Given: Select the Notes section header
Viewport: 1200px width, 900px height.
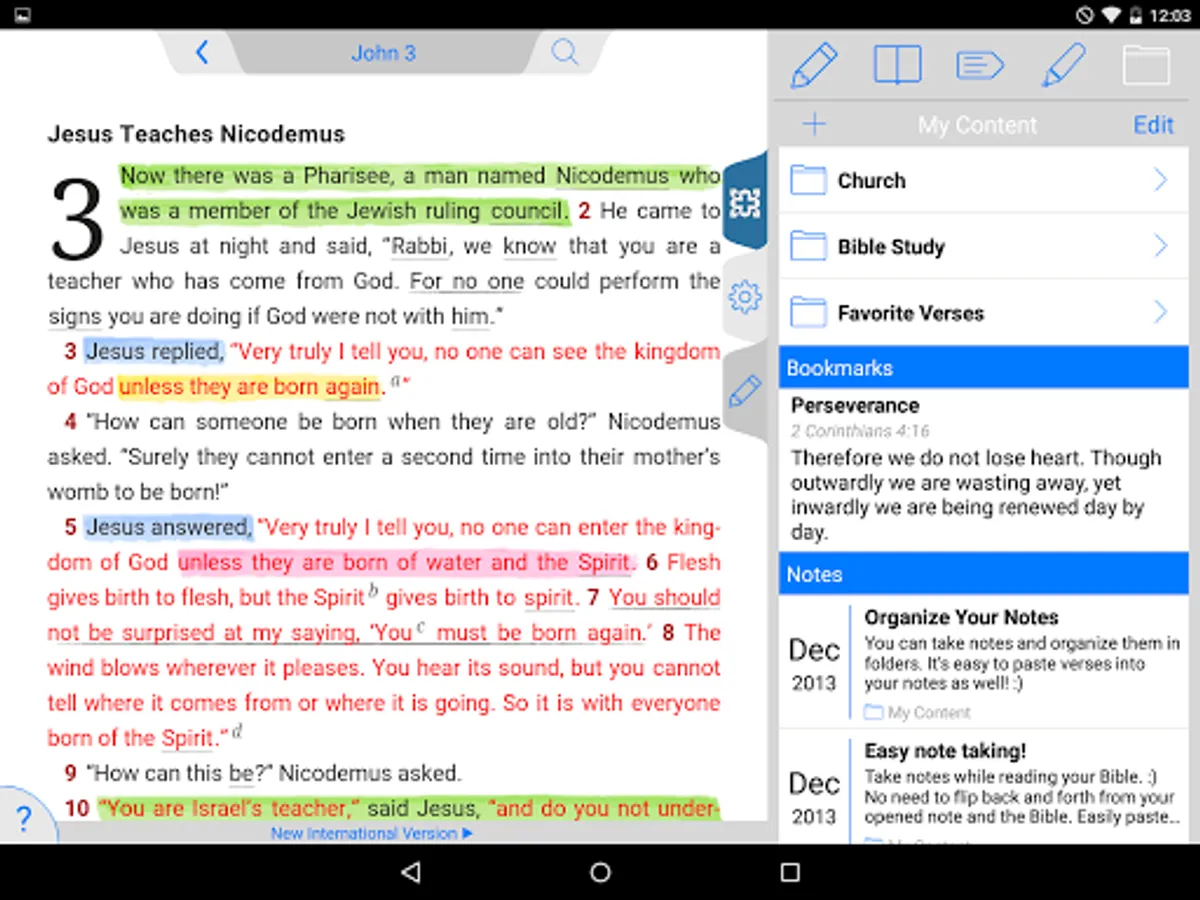Looking at the screenshot, I should (x=983, y=574).
